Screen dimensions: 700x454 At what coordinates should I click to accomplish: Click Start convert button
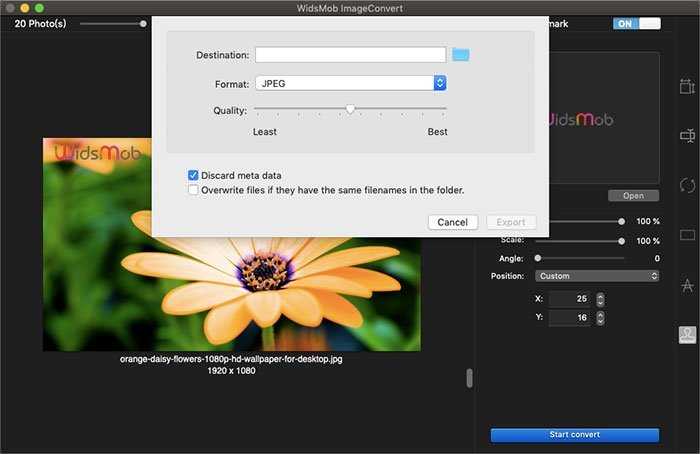[x=575, y=434]
